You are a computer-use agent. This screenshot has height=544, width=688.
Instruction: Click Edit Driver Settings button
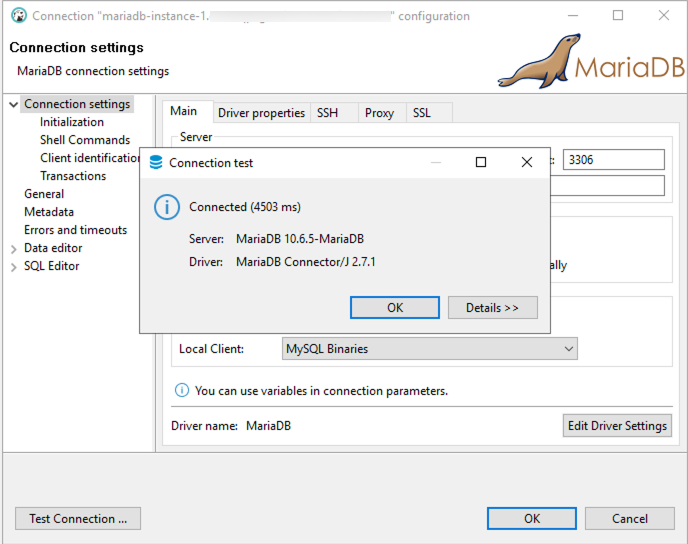[617, 425]
